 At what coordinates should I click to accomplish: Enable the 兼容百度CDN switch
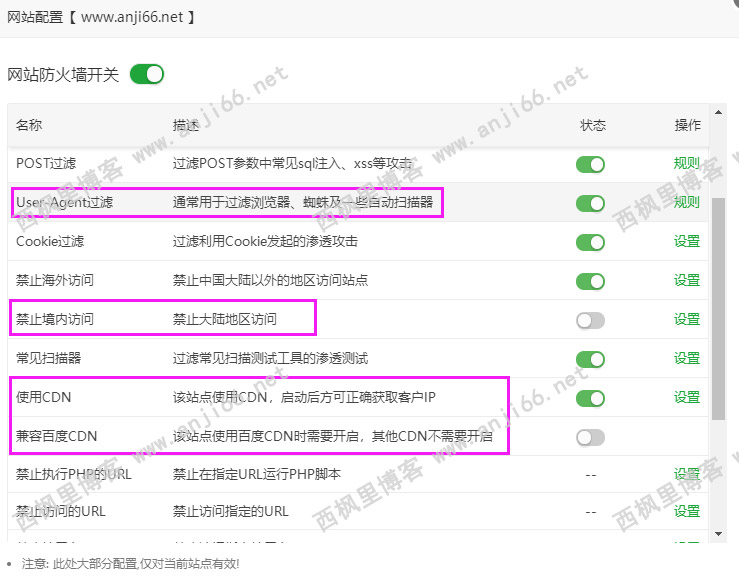(590, 437)
